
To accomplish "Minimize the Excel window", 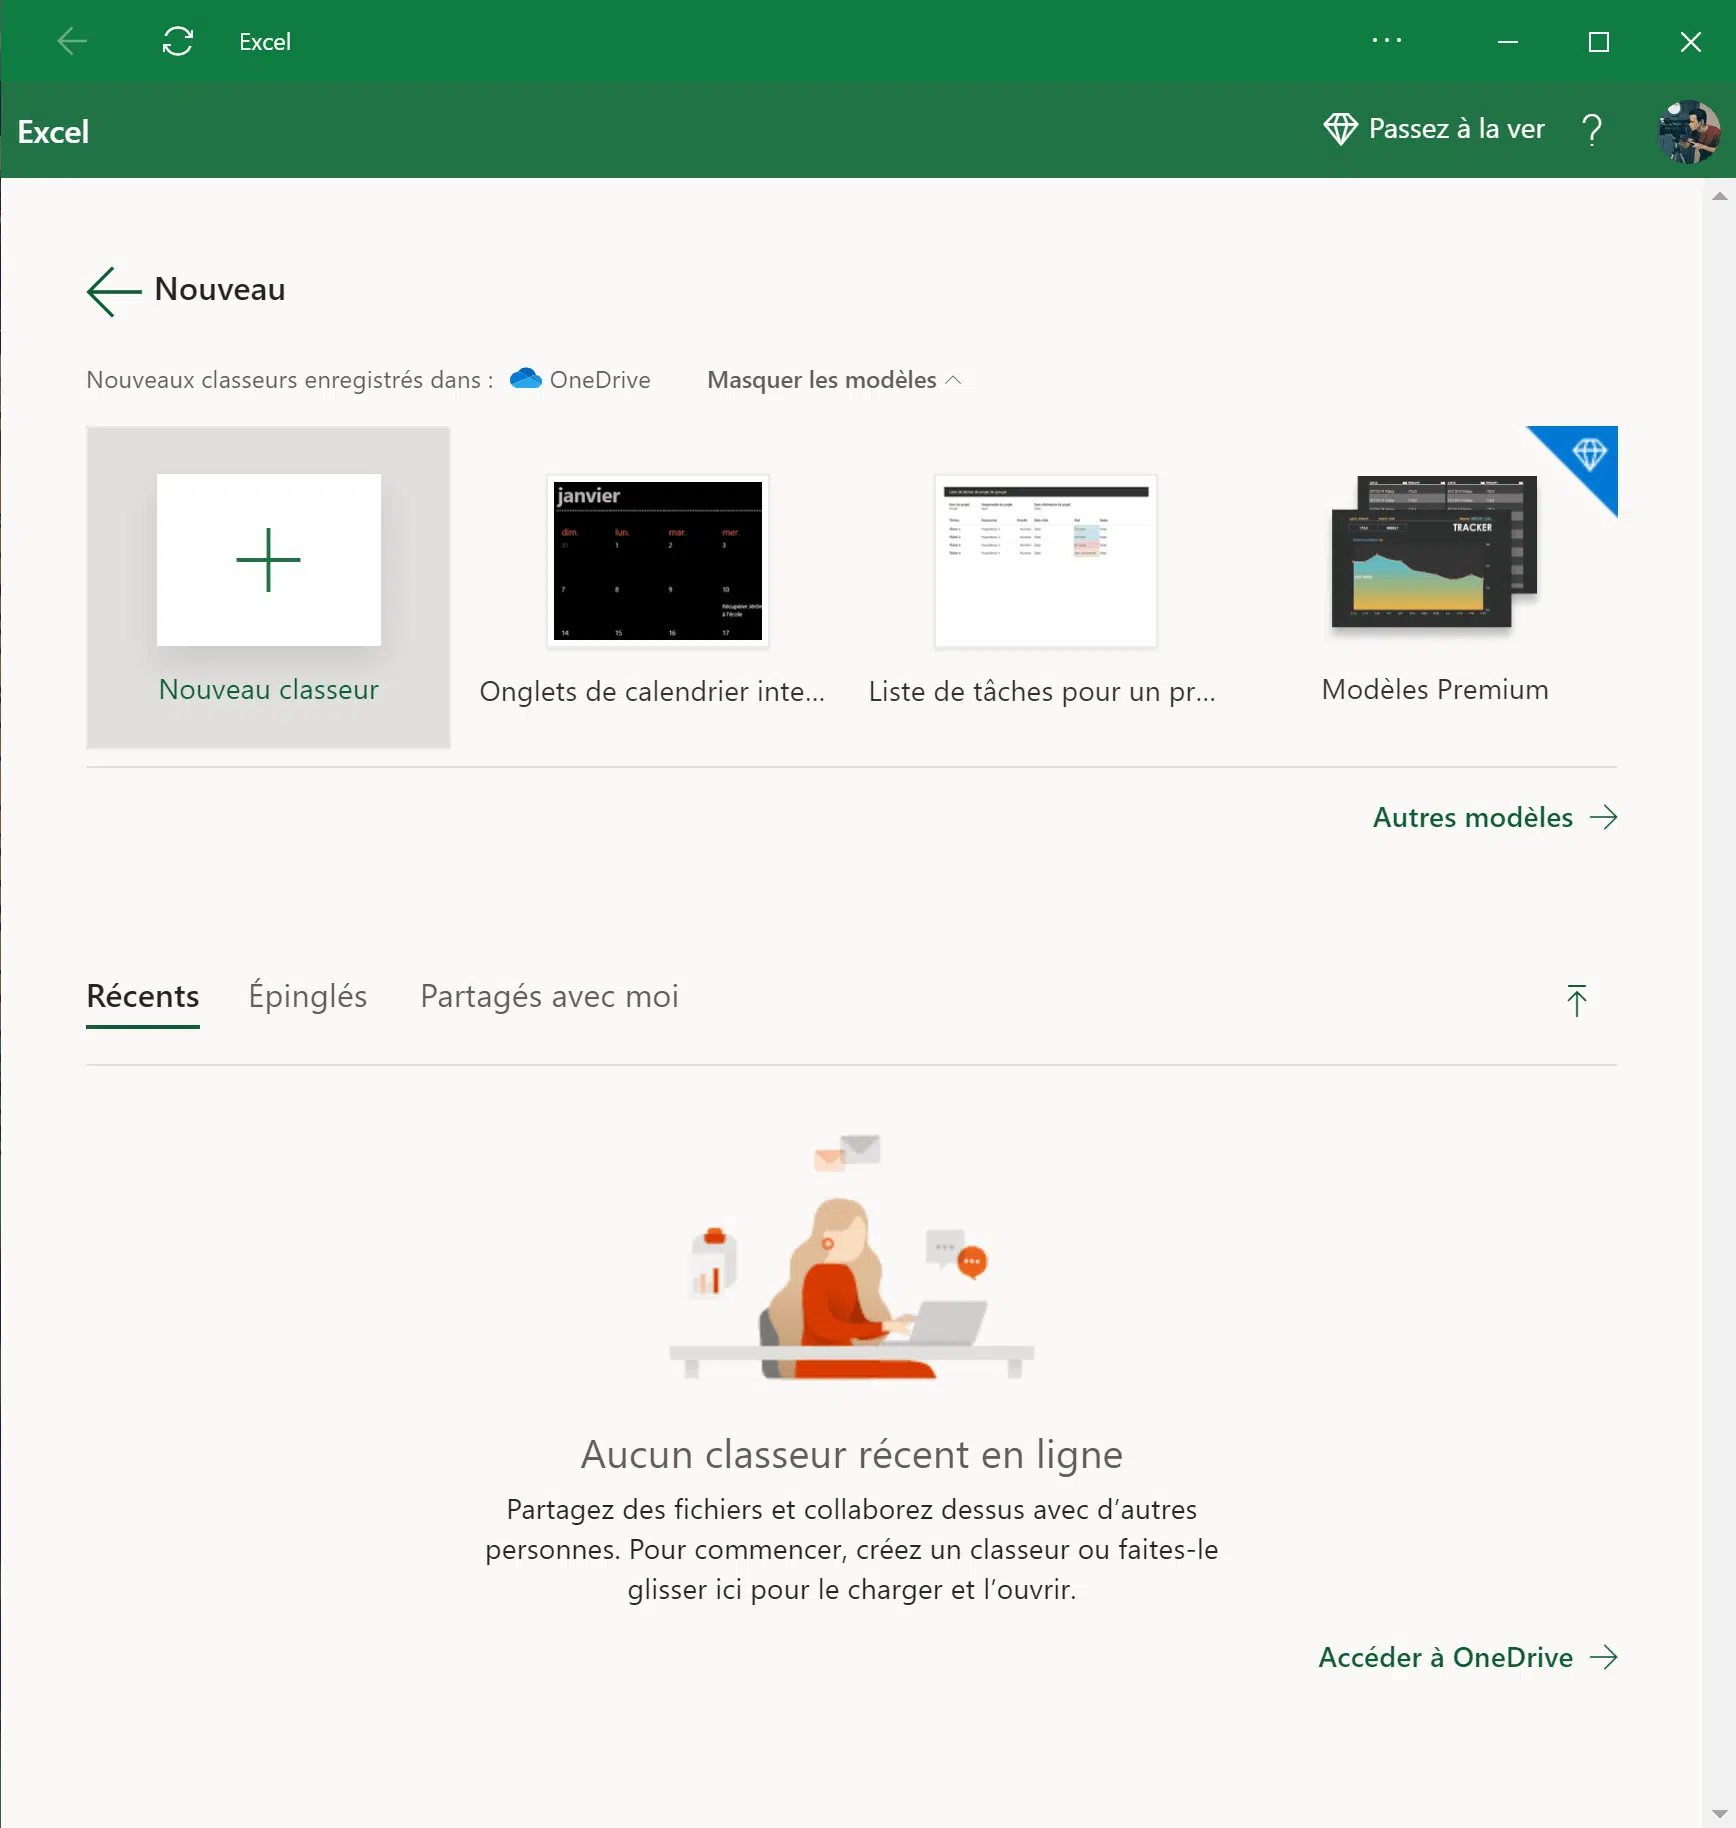I will [1508, 41].
